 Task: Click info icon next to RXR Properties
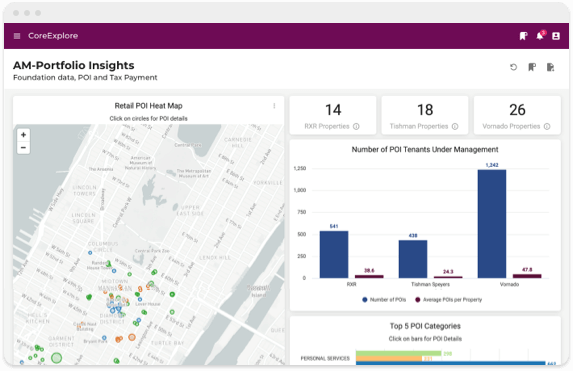tap(356, 126)
